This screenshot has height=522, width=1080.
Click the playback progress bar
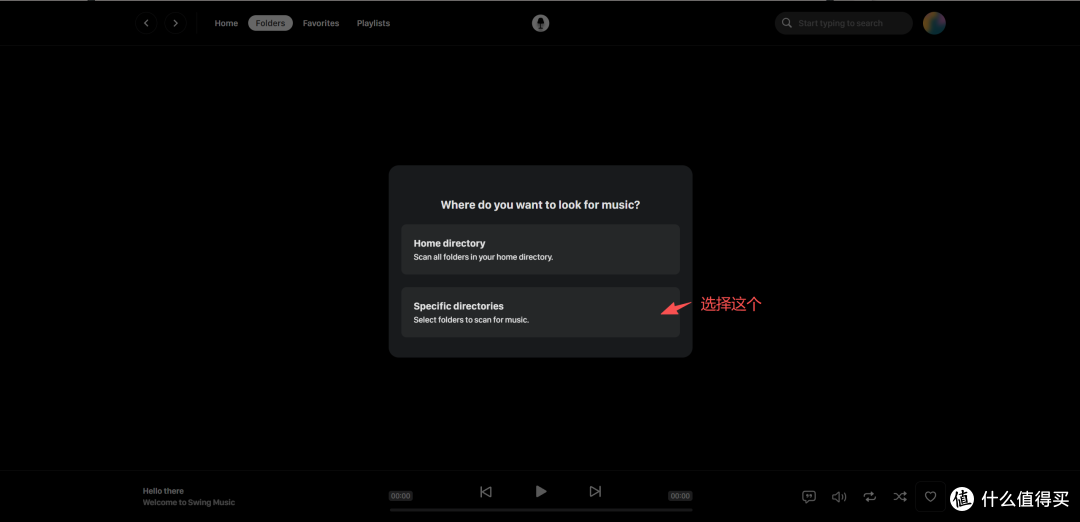point(541,510)
